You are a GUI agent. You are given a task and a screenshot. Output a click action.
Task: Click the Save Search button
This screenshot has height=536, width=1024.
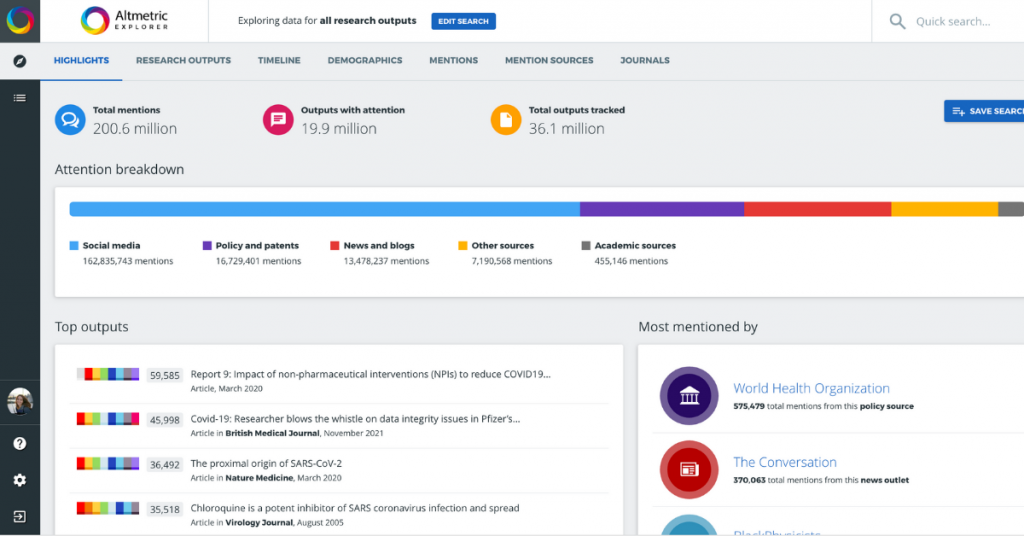[x=984, y=111]
